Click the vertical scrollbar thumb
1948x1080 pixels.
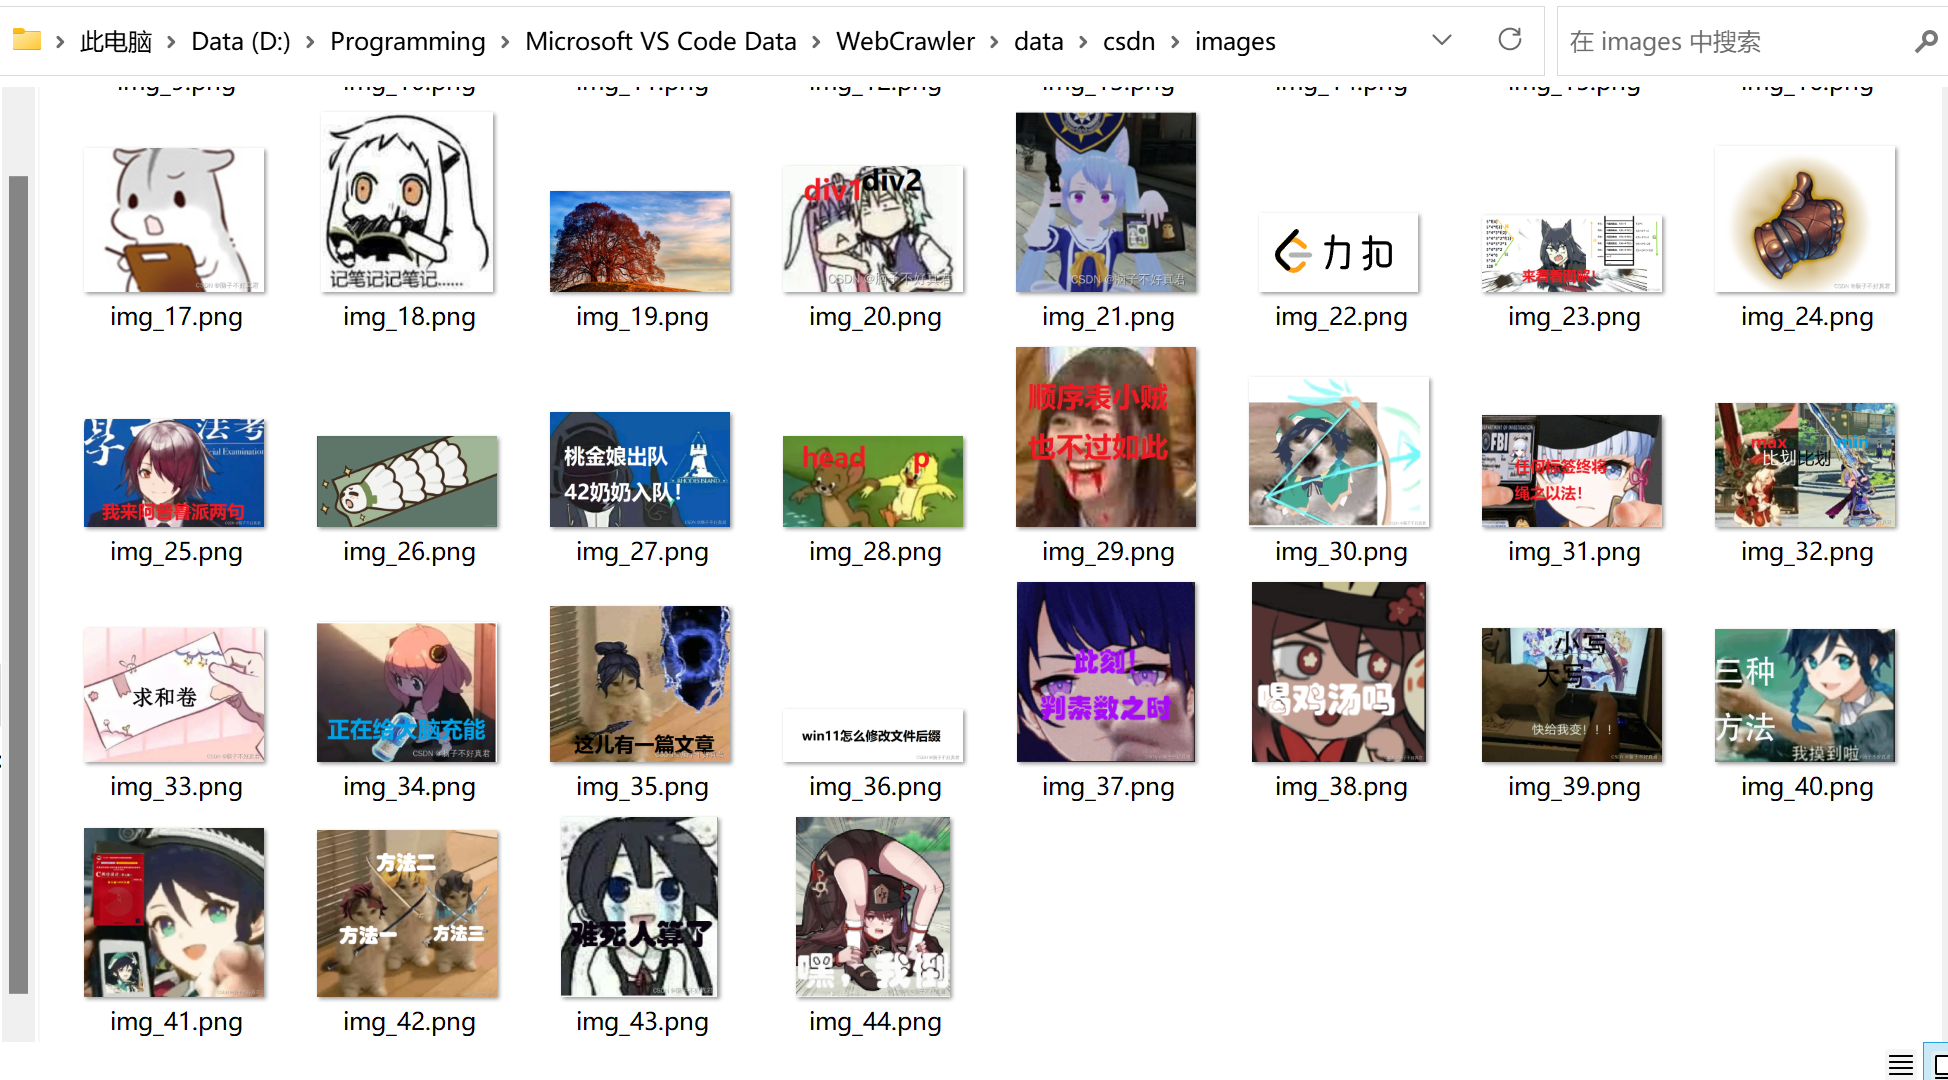coord(18,585)
